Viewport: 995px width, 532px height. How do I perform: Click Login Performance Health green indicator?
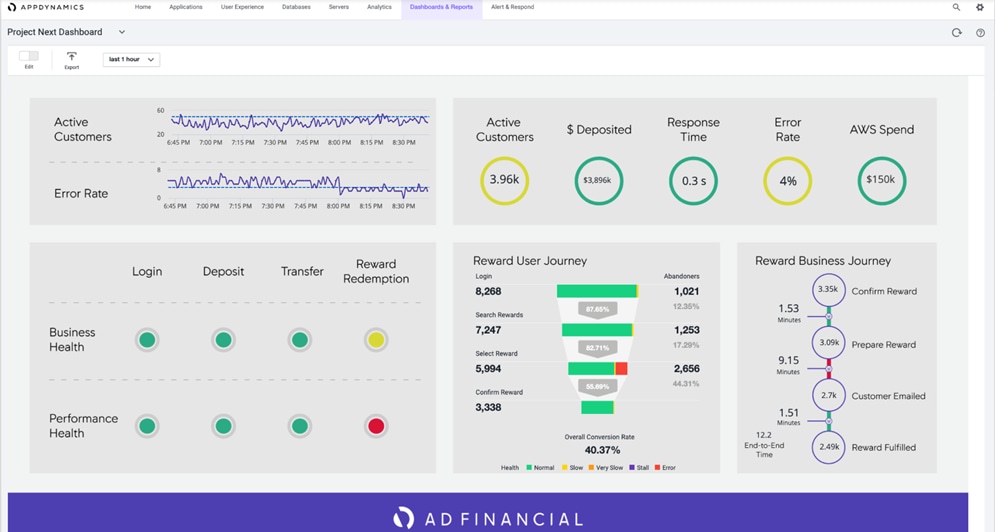tap(147, 426)
